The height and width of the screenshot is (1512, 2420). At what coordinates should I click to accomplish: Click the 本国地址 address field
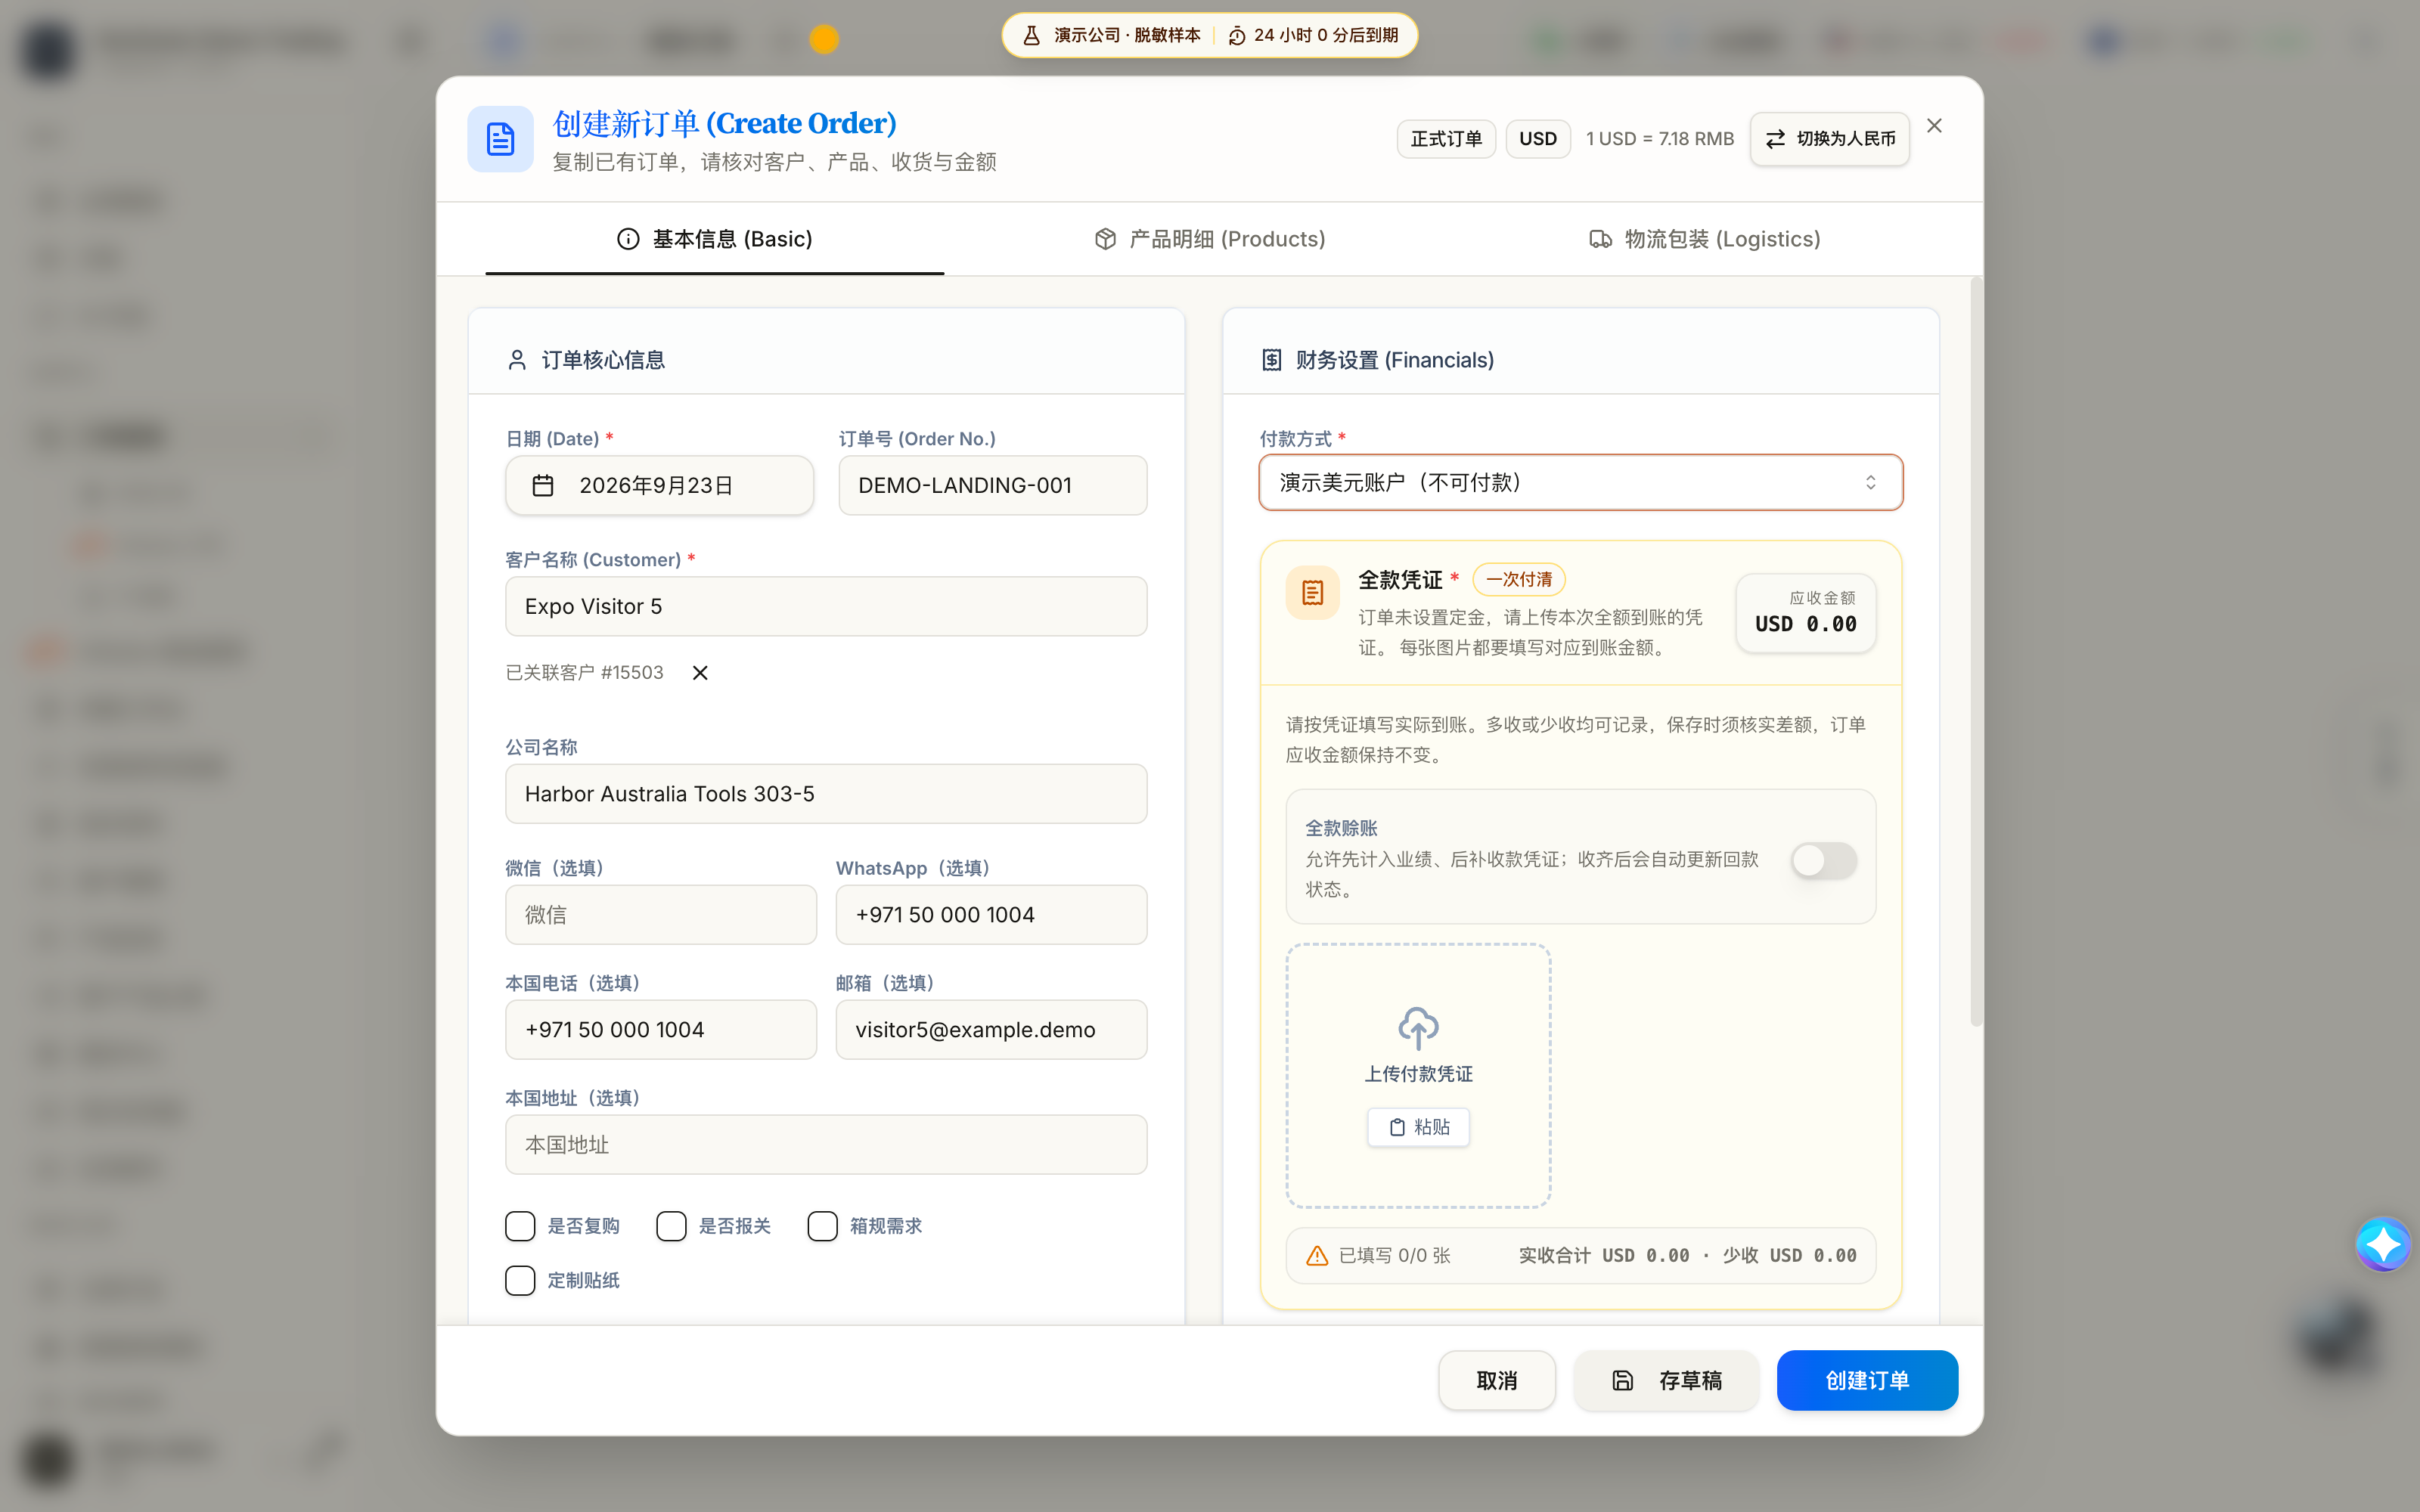pos(826,1145)
